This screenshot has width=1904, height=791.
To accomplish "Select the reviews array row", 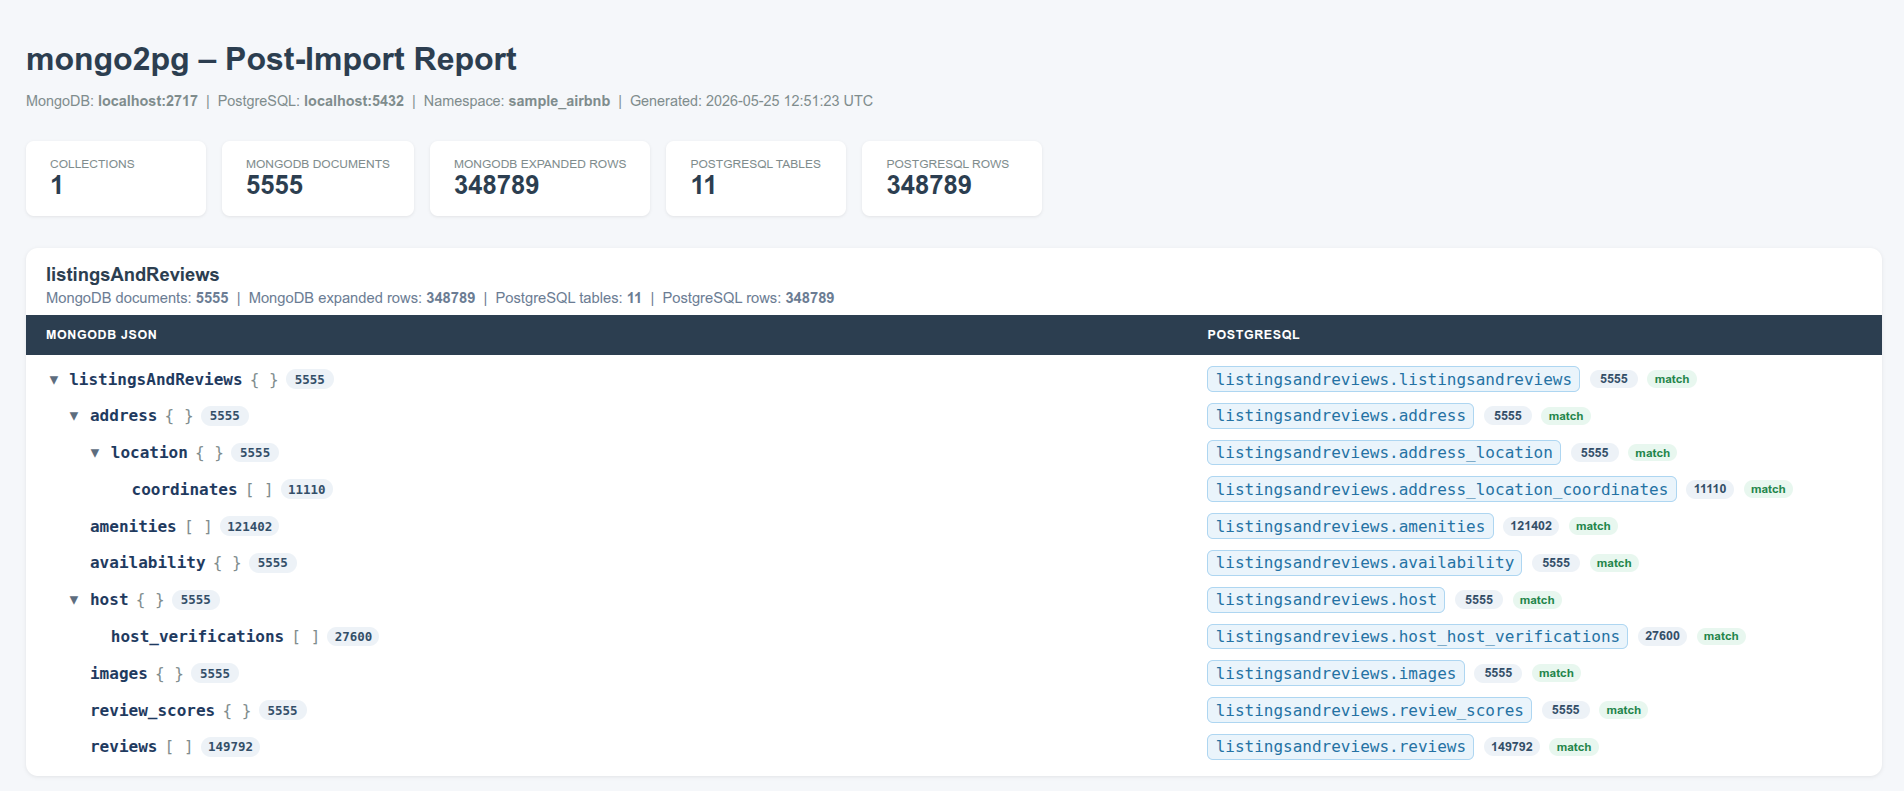I will [x=175, y=747].
